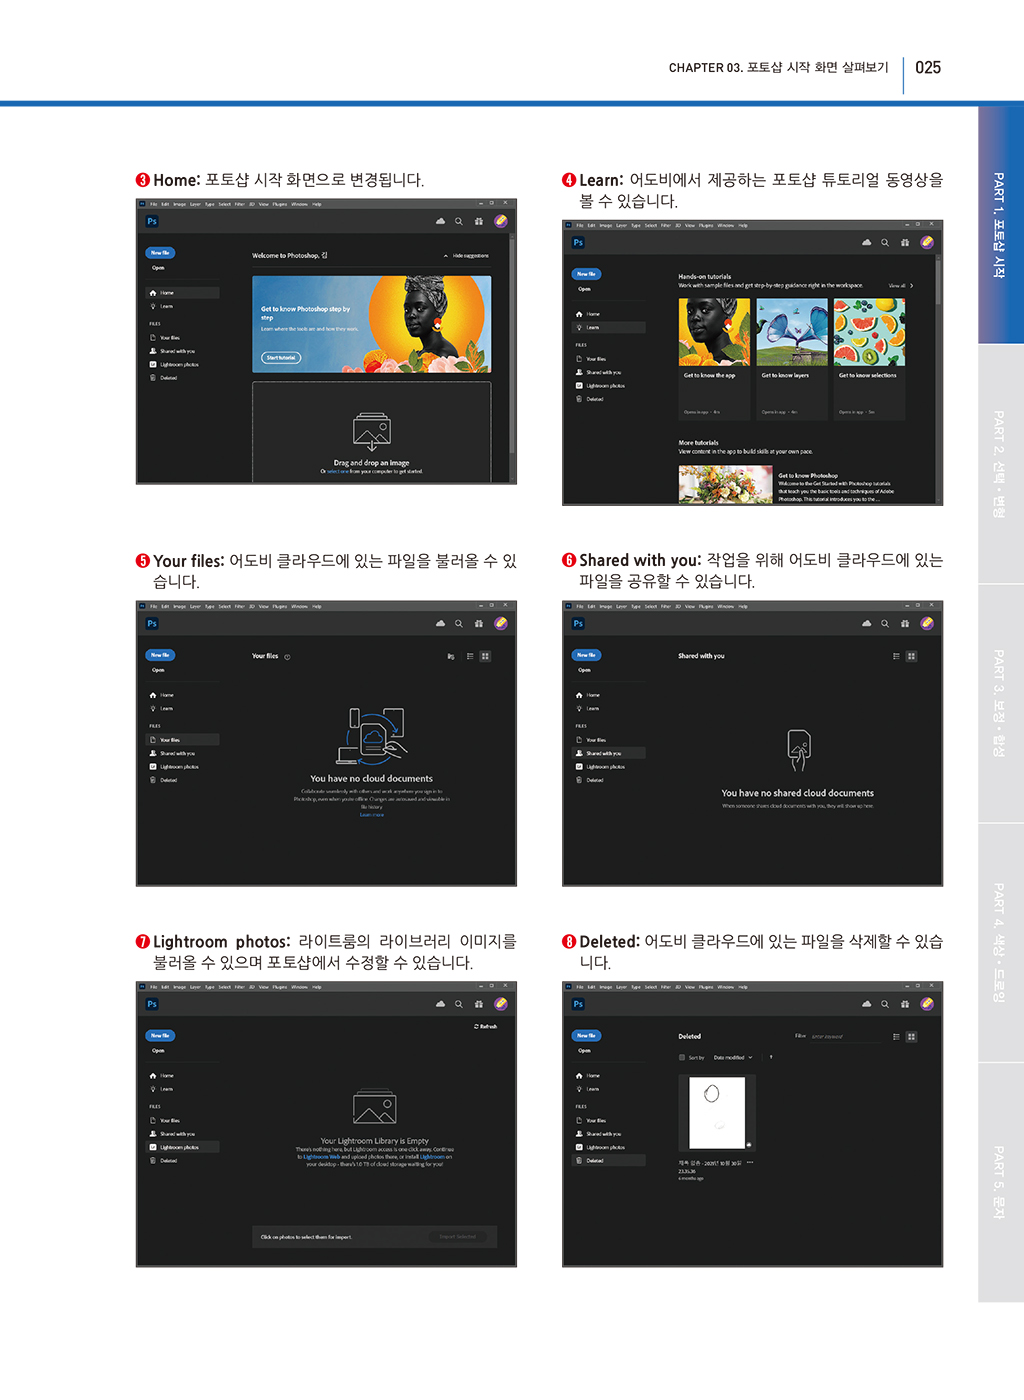Click the gift icon in the Lightroom photos screenshot
Screen dimensions: 1024x1400
[479, 1004]
